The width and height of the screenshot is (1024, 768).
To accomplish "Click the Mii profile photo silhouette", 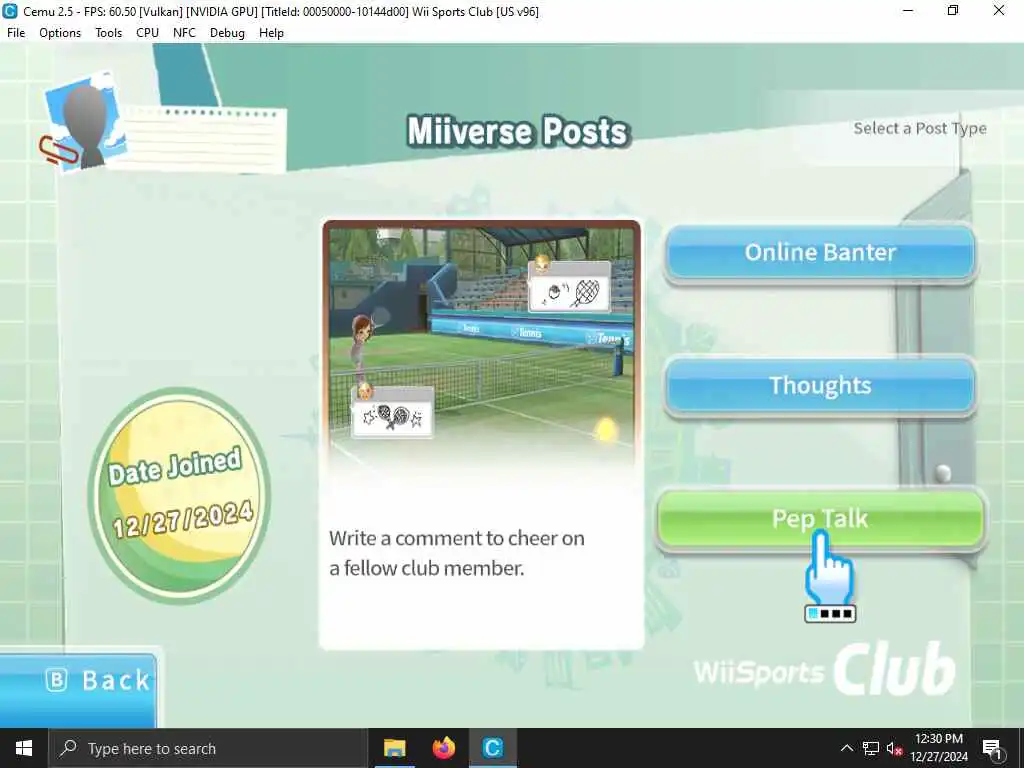I will click(86, 123).
